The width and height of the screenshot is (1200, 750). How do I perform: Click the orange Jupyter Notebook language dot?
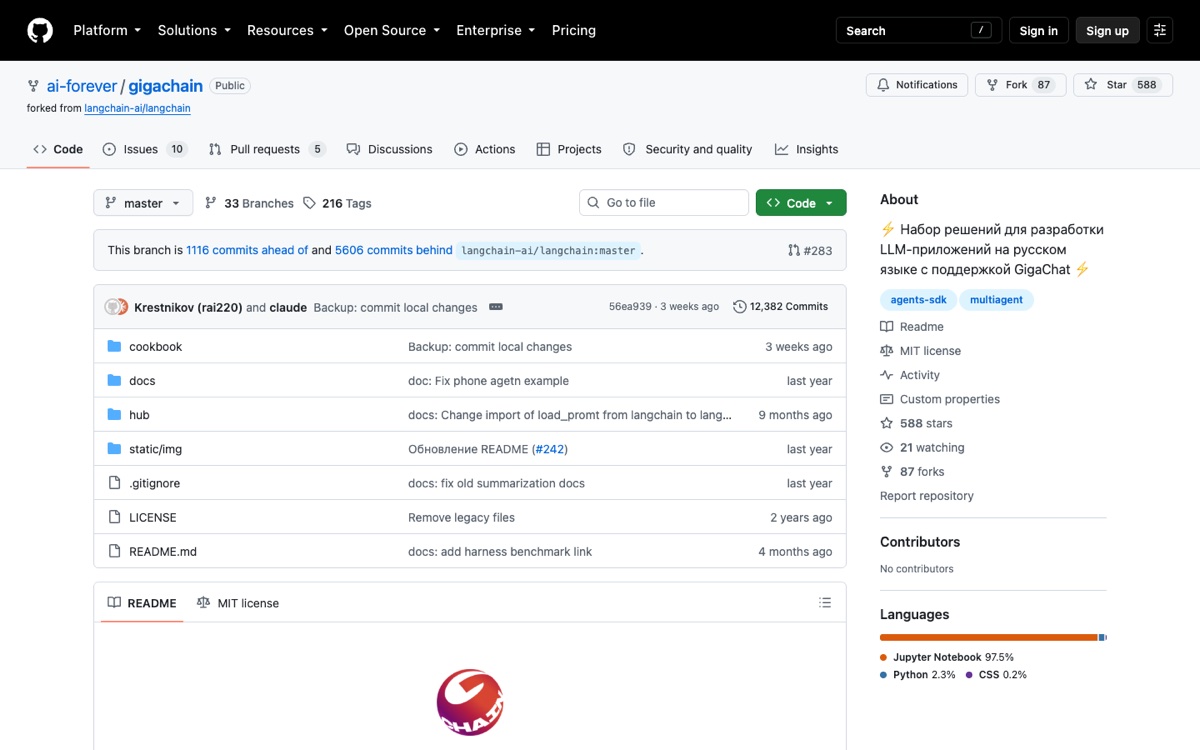884,658
